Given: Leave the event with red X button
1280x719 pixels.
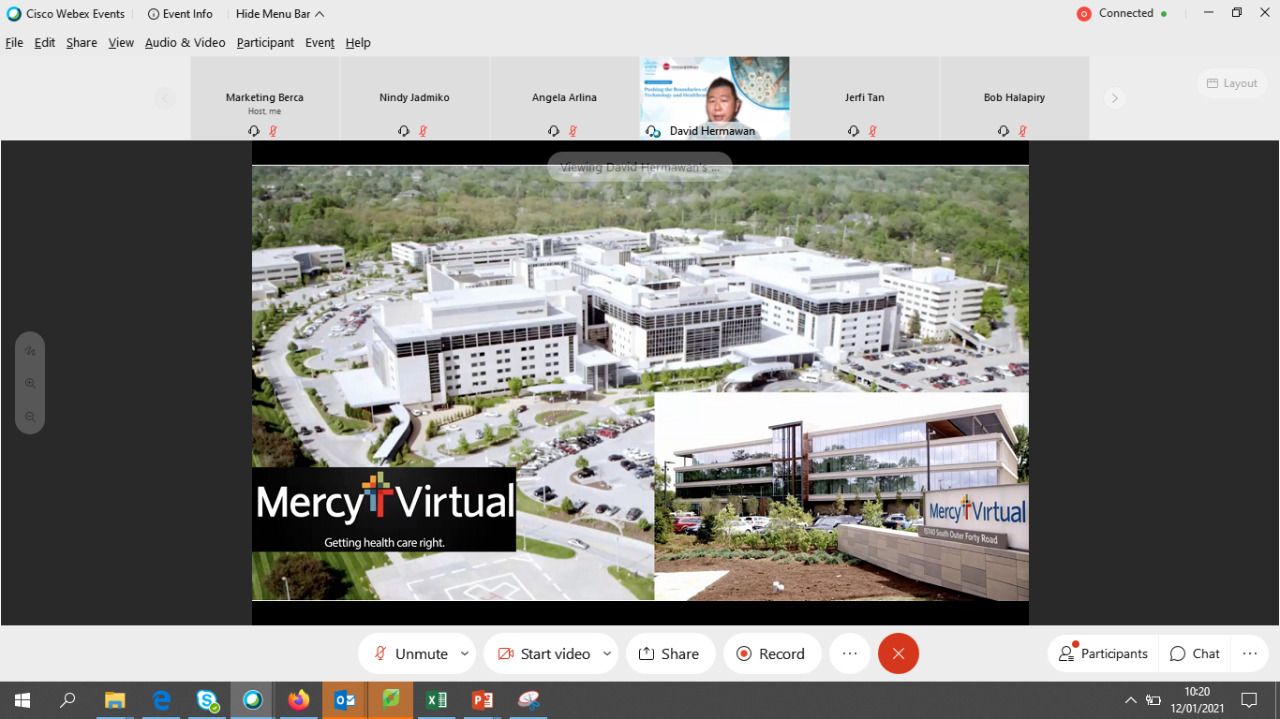Looking at the screenshot, I should pyautogui.click(x=898, y=654).
